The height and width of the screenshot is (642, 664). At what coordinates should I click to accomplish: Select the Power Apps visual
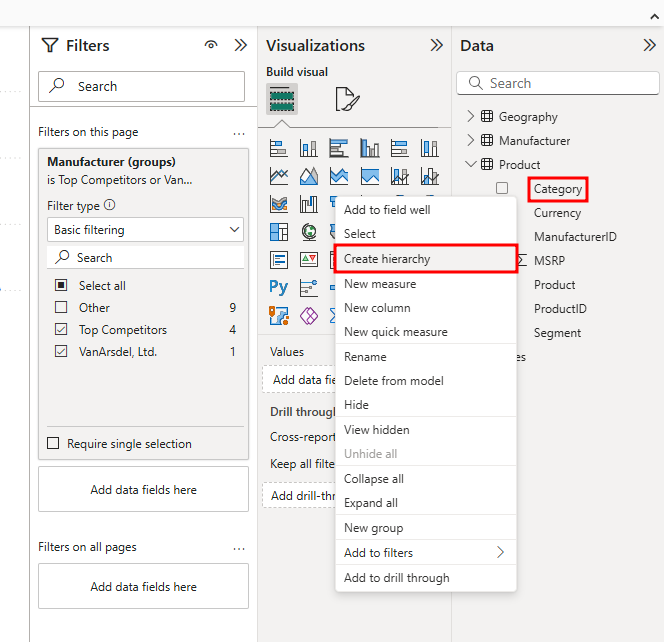point(309,315)
